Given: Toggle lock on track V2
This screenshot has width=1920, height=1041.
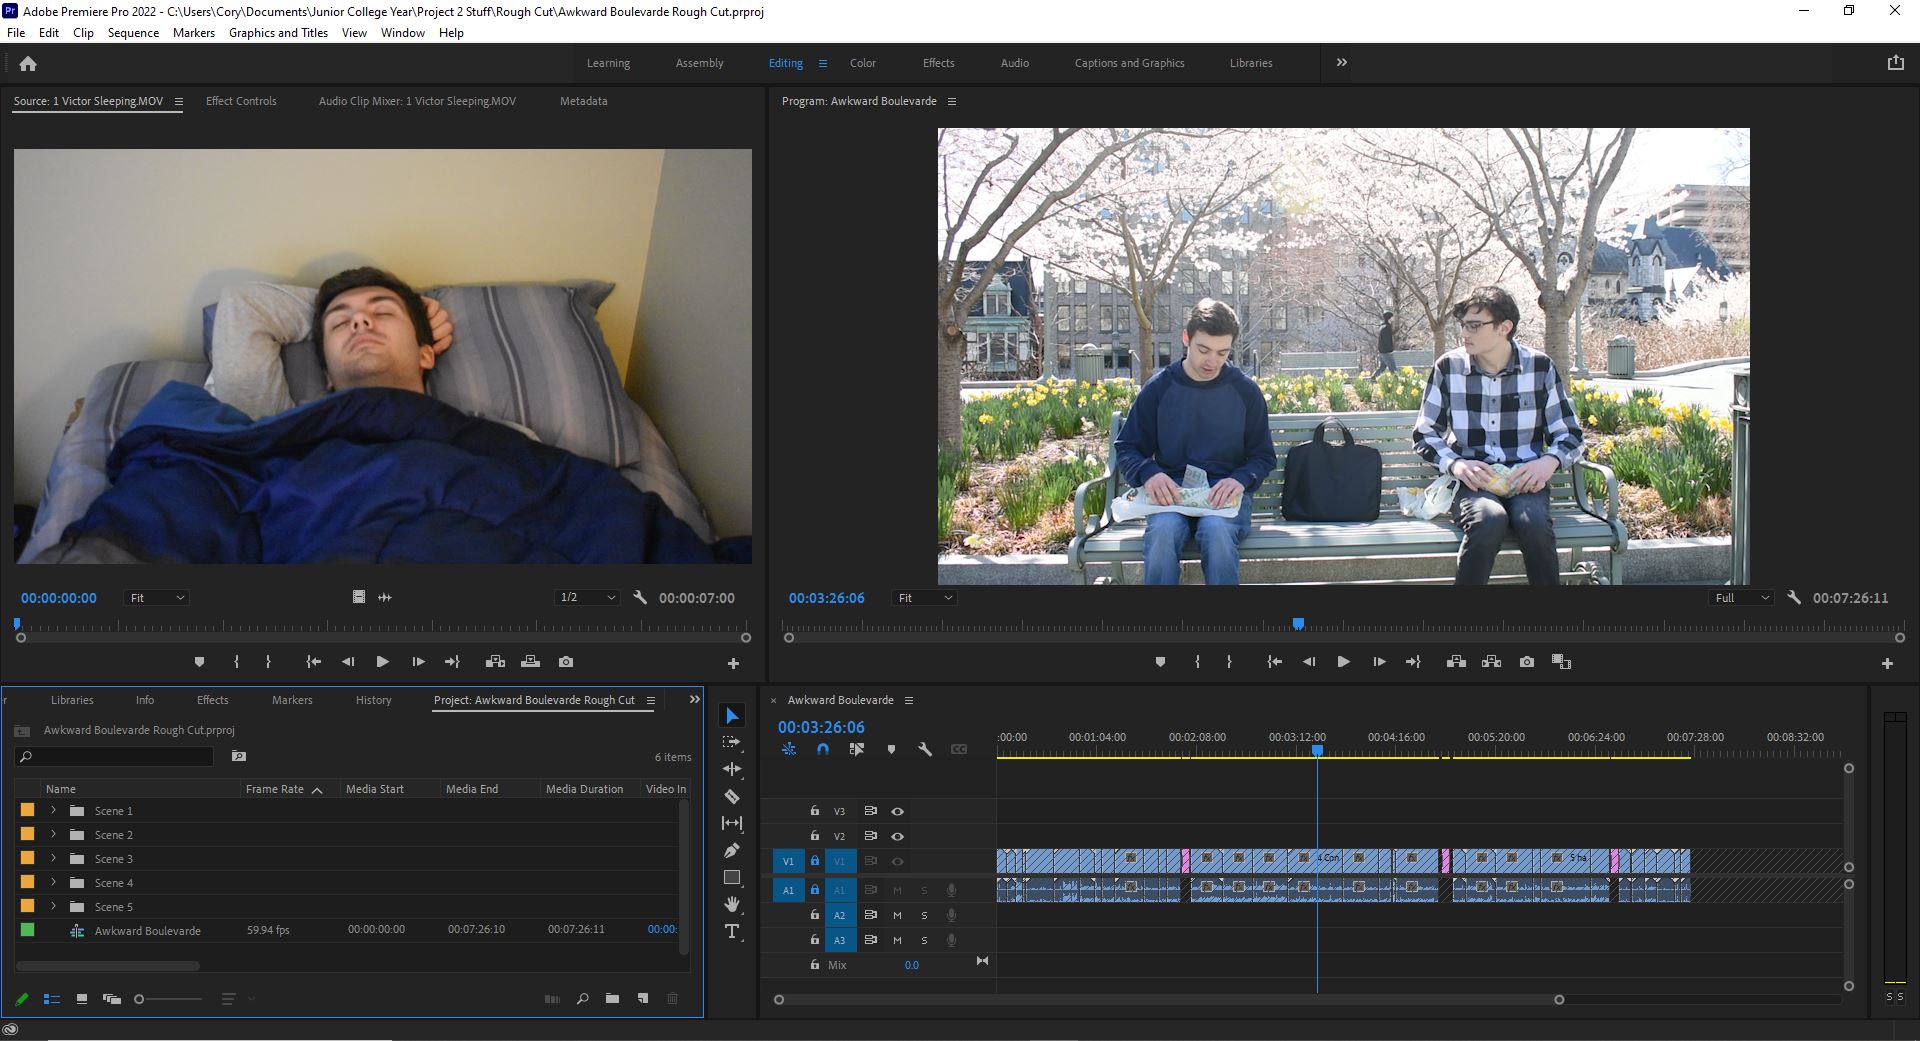Looking at the screenshot, I should click(x=814, y=836).
